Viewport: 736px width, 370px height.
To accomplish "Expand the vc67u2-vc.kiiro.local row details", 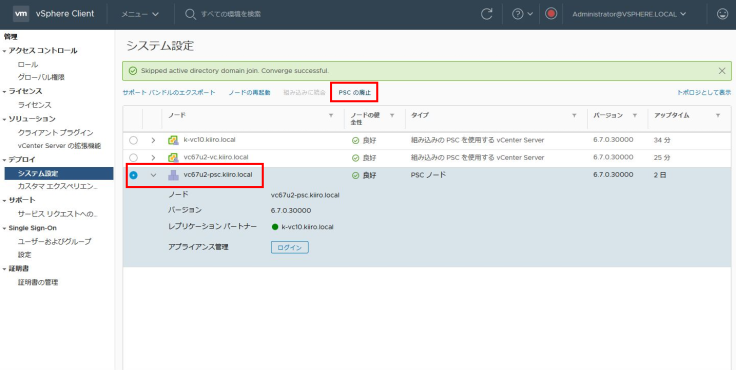I will (x=153, y=158).
